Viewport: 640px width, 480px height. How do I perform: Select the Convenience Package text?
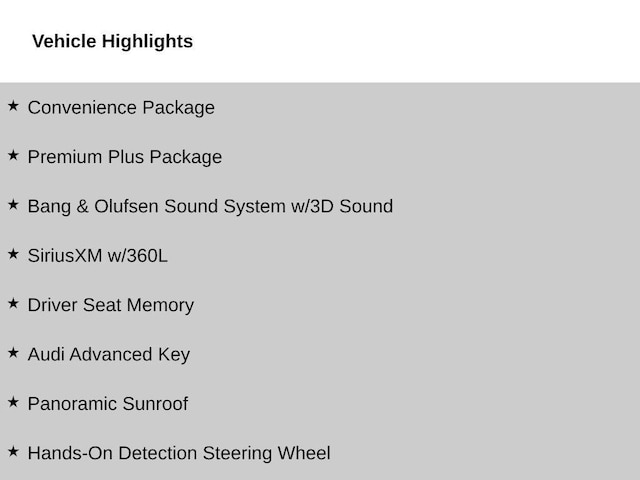click(121, 108)
